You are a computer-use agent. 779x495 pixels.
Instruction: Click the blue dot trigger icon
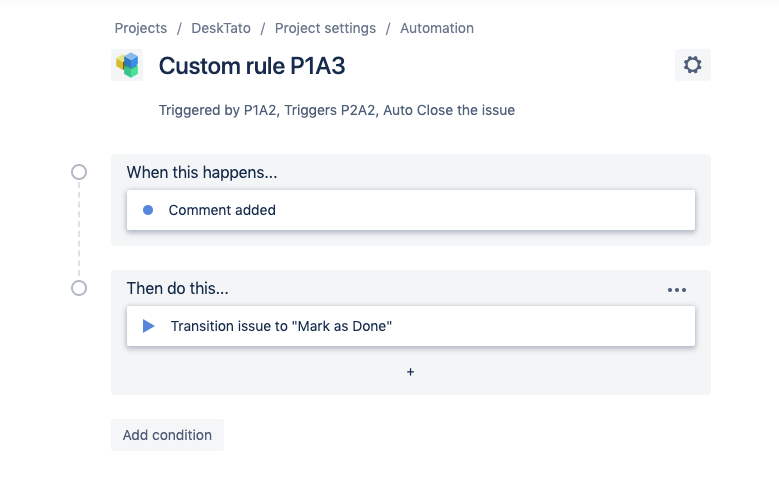[148, 210]
